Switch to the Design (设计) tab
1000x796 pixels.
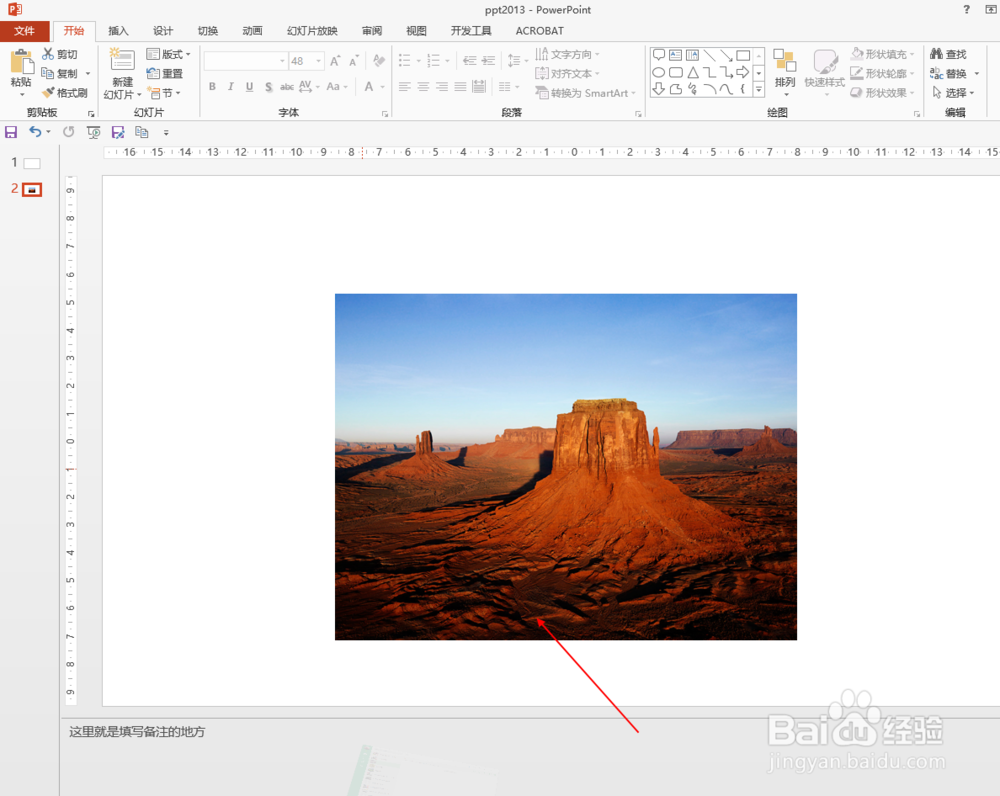tap(163, 31)
